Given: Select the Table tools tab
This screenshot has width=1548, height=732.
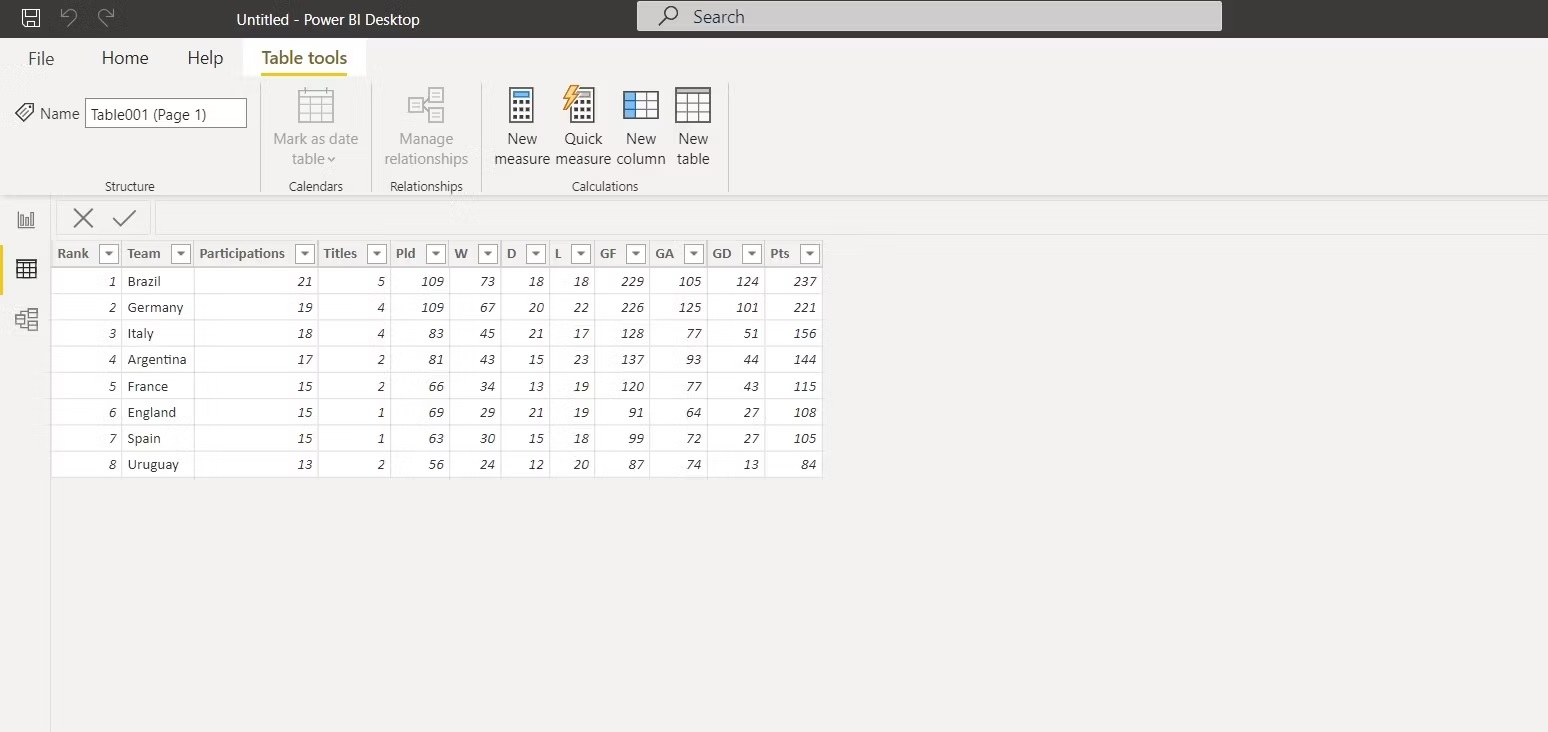Looking at the screenshot, I should (x=304, y=58).
